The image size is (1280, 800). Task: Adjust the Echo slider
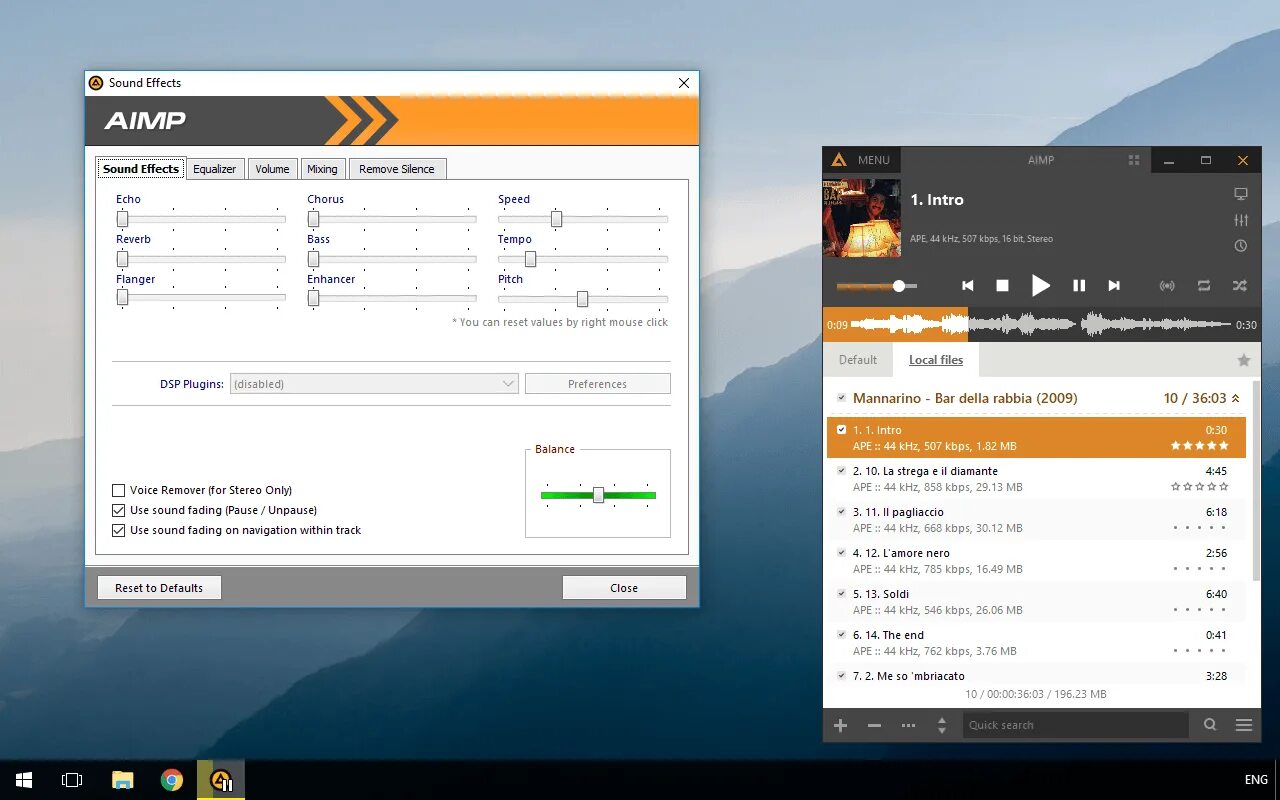tap(201, 219)
